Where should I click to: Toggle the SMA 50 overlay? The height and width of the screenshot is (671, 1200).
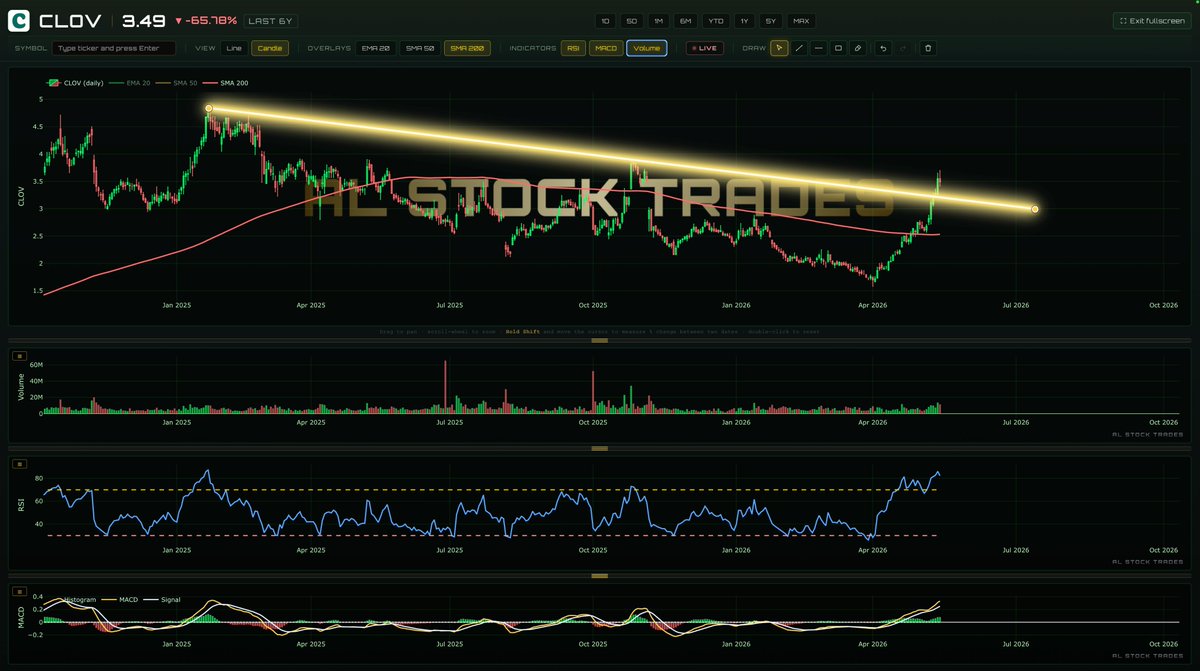coord(420,47)
